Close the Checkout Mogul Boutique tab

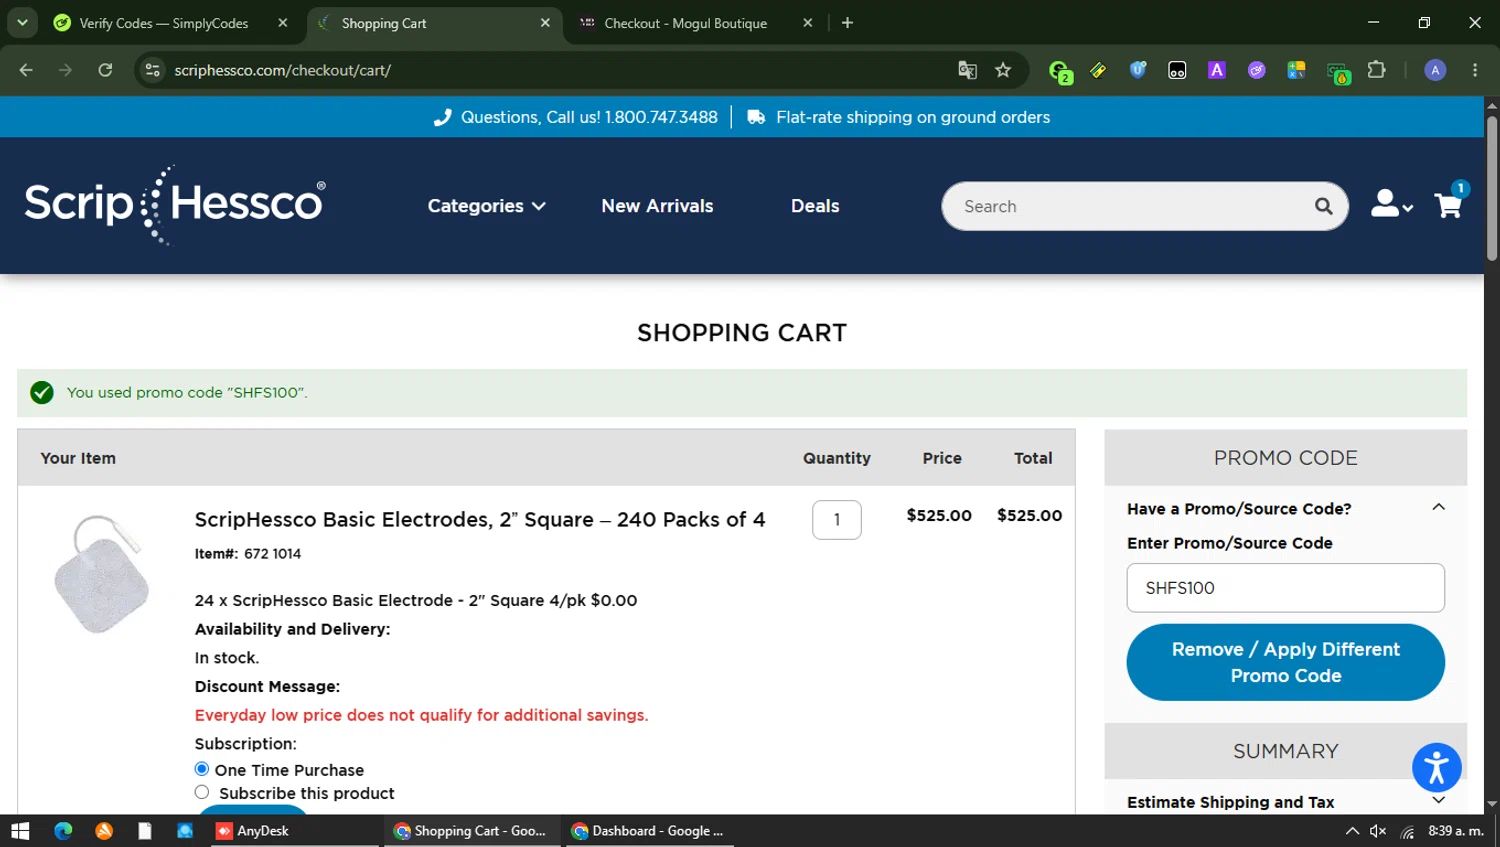pos(807,23)
